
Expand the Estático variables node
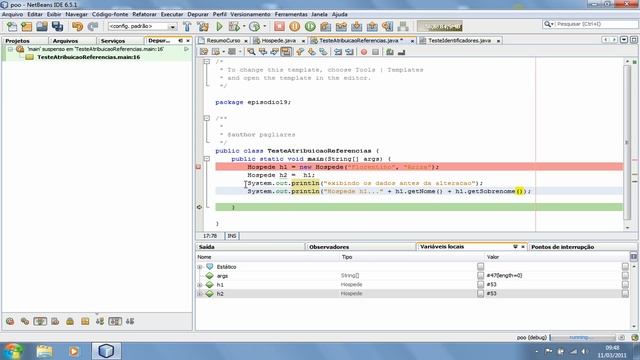[x=200, y=267]
